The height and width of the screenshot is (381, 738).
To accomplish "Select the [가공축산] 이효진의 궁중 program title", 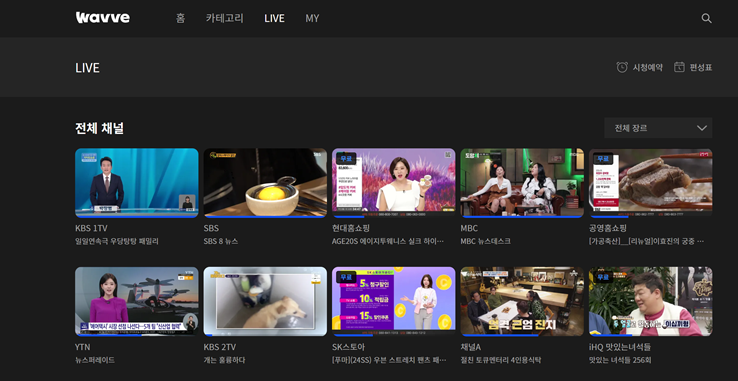I will tap(647, 242).
